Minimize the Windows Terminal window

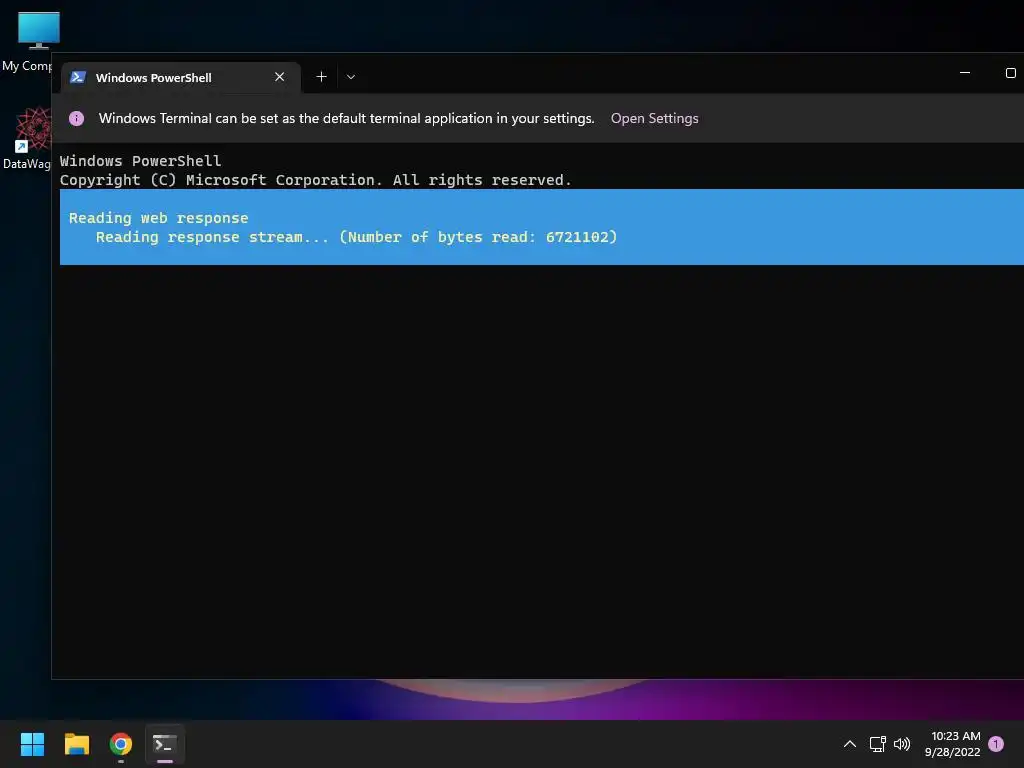965,72
